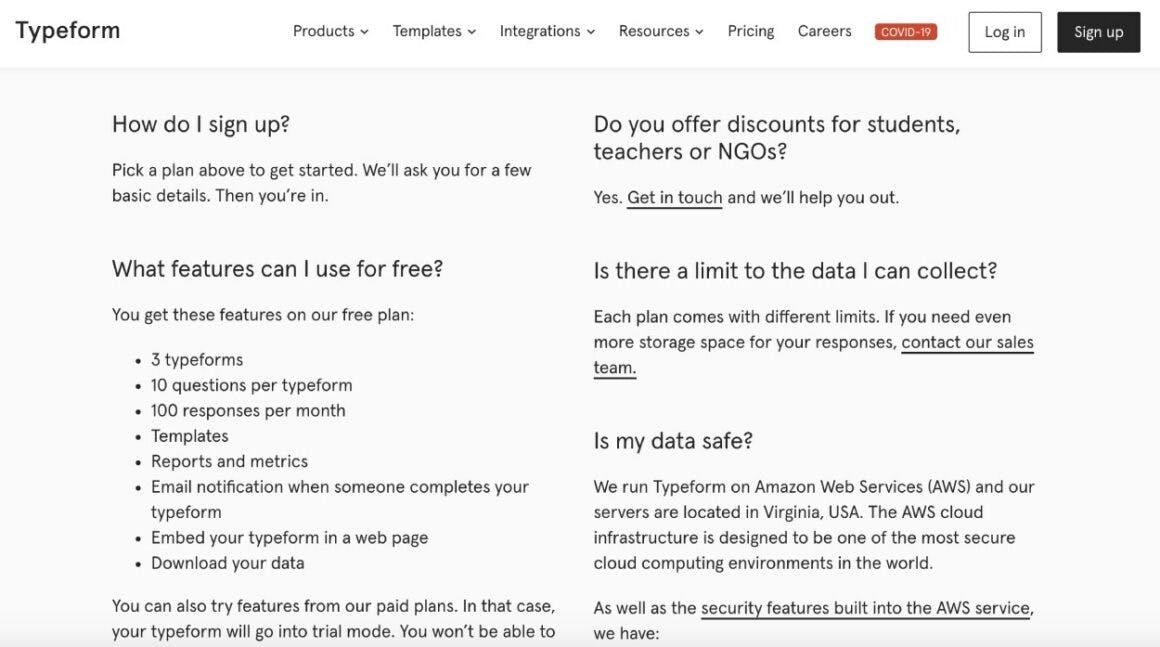Click the "How do I sign up?" heading
The height and width of the screenshot is (647, 1160).
point(201,125)
